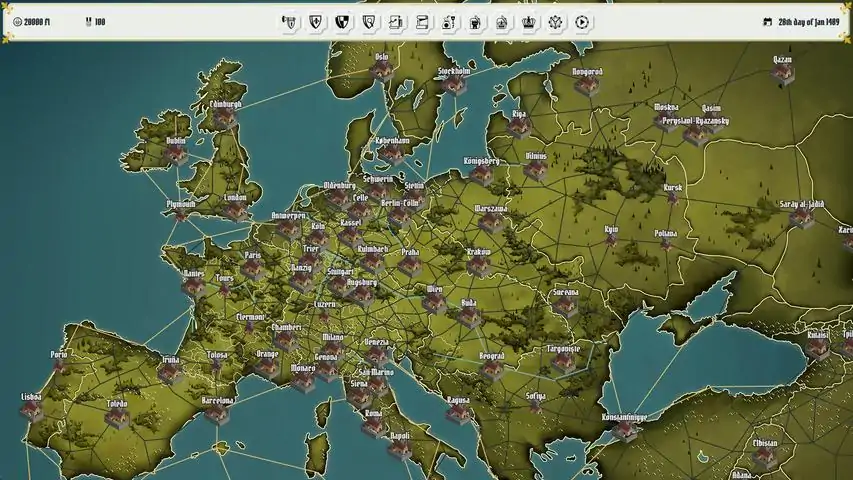
Task: Click the "Napoli" city label
Action: pyautogui.click(x=400, y=436)
